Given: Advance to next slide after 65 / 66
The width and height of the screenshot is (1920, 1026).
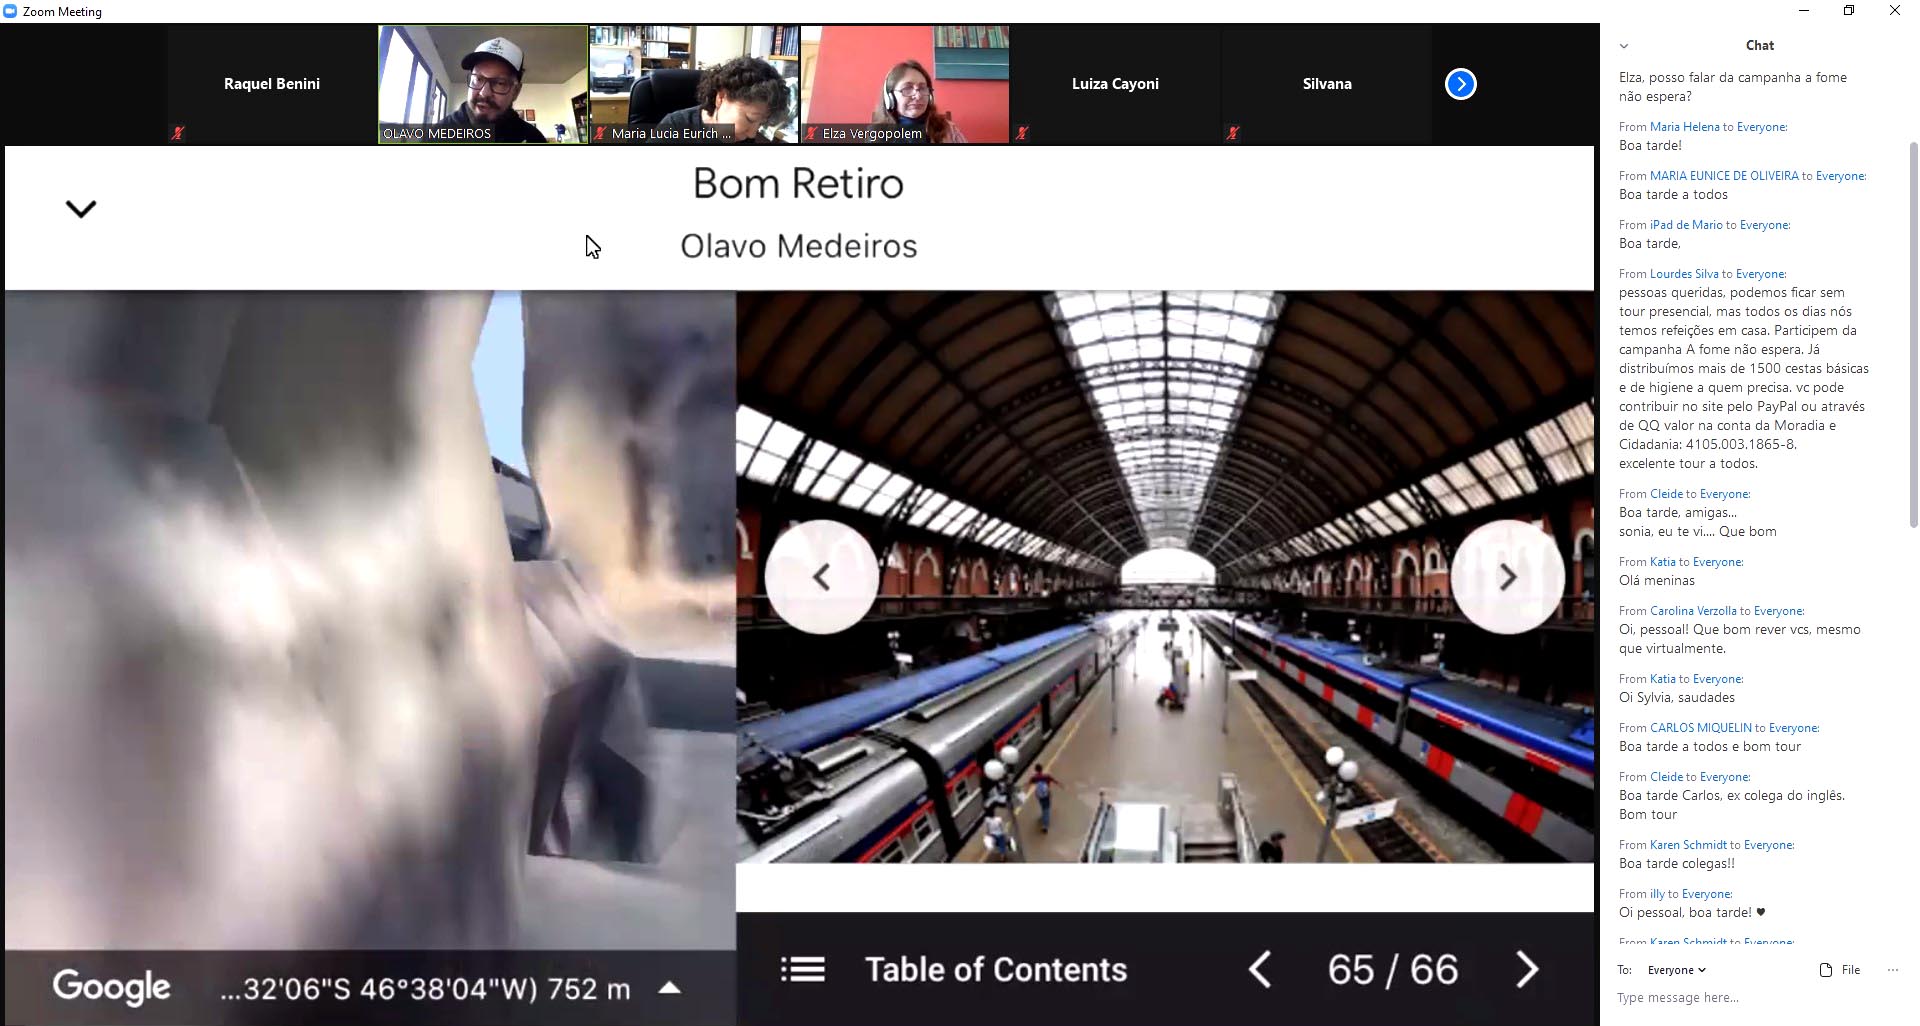Looking at the screenshot, I should (x=1526, y=969).
